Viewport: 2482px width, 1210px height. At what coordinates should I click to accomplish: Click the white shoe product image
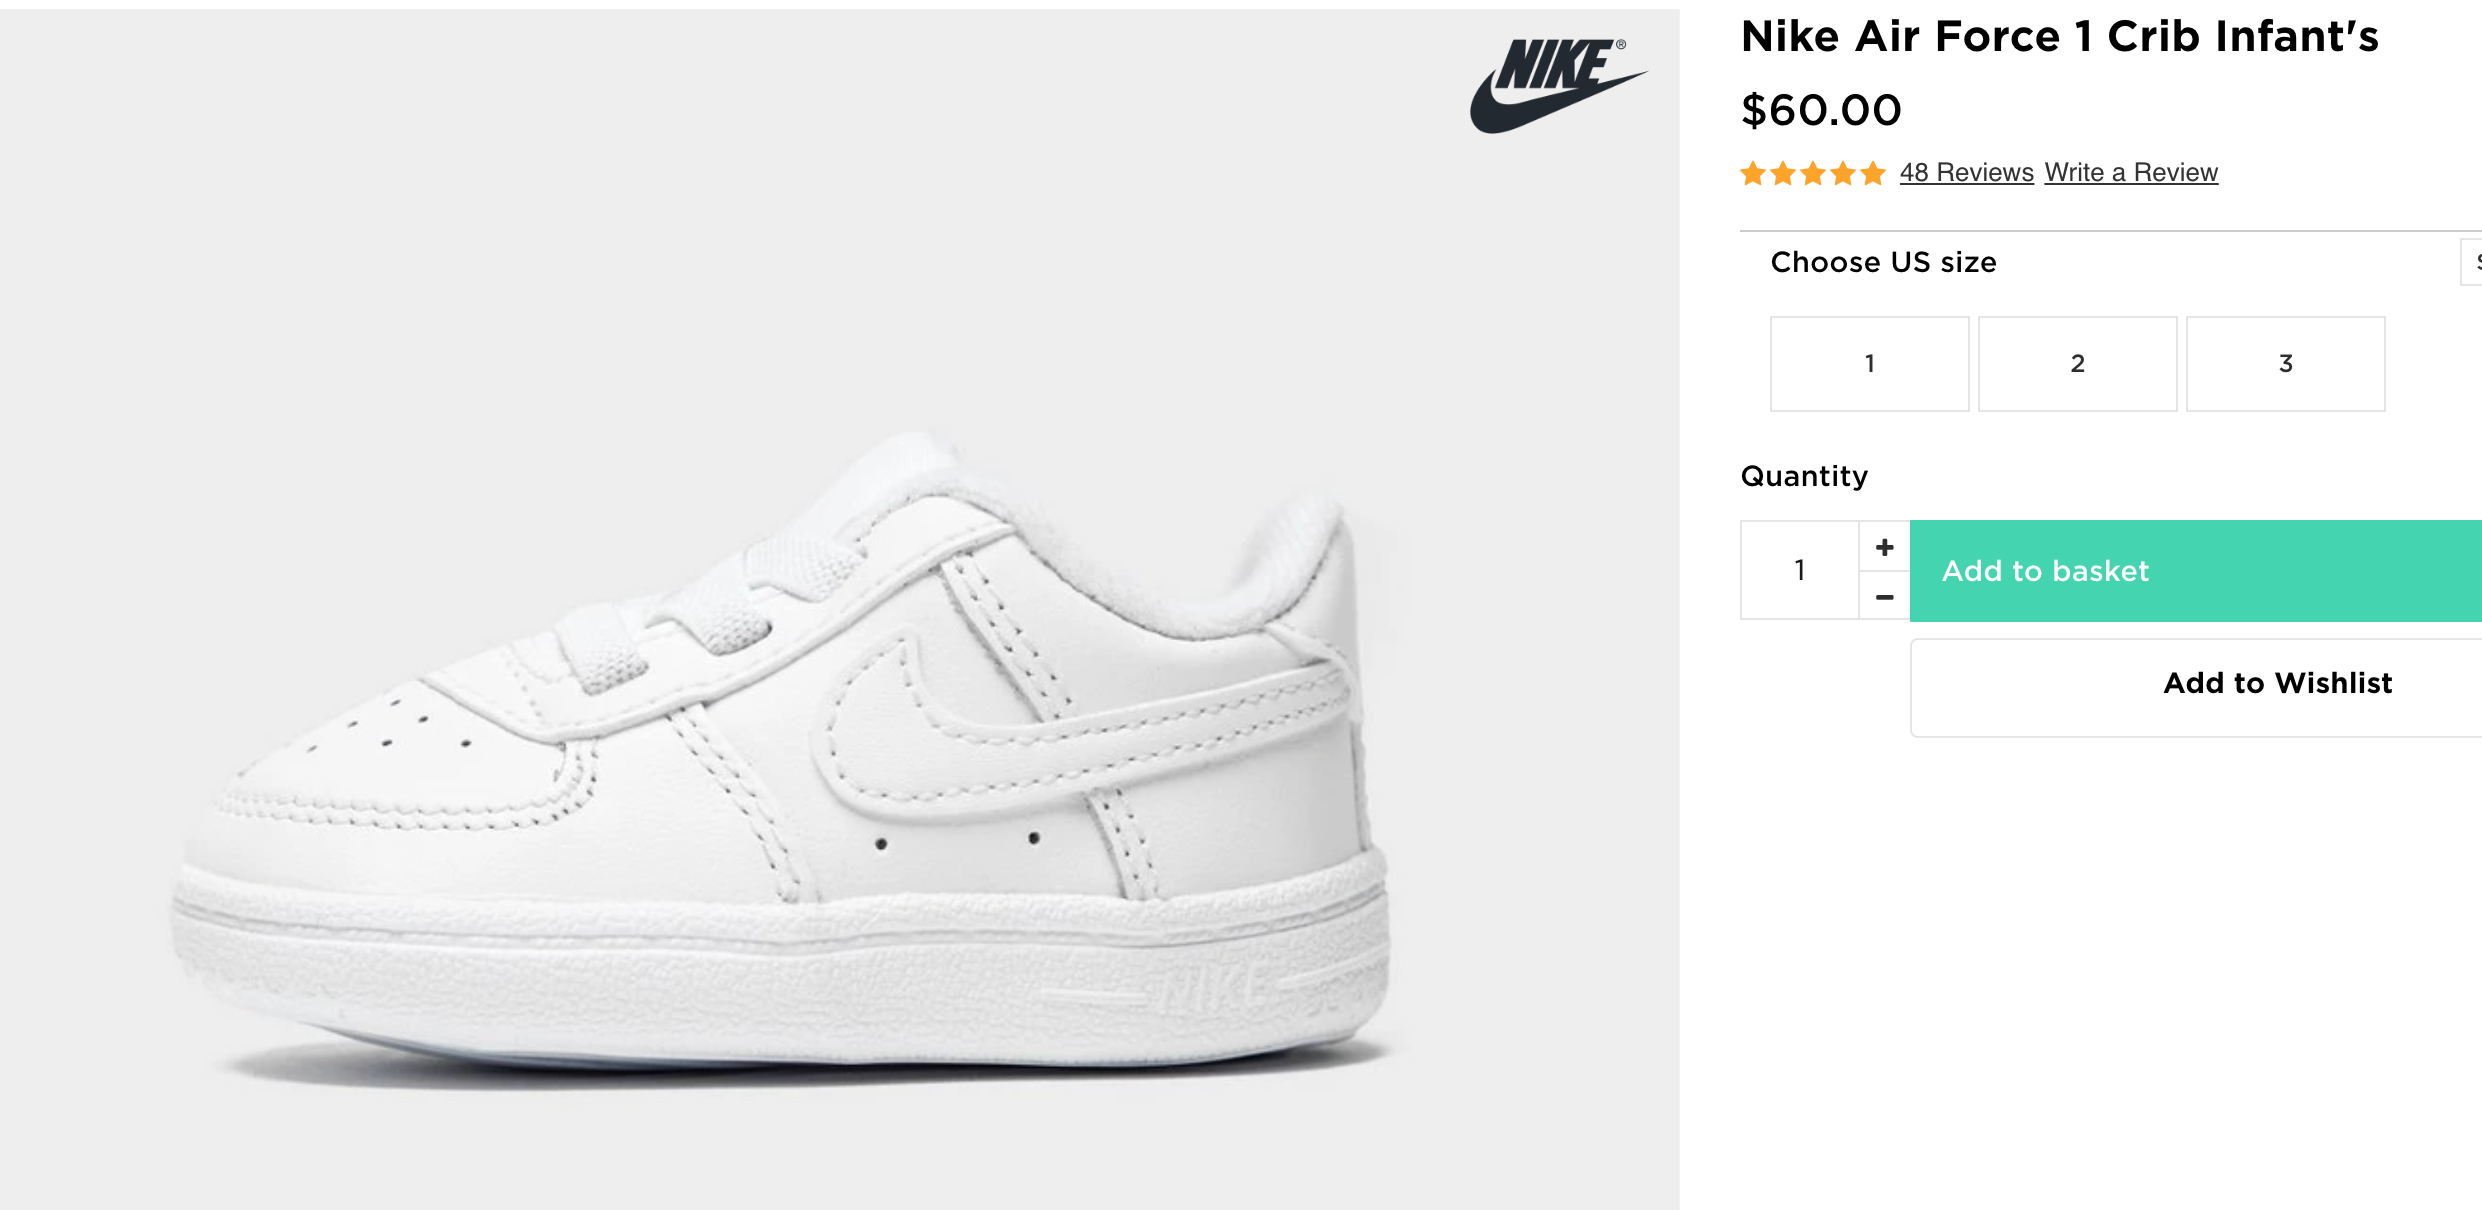click(780, 760)
